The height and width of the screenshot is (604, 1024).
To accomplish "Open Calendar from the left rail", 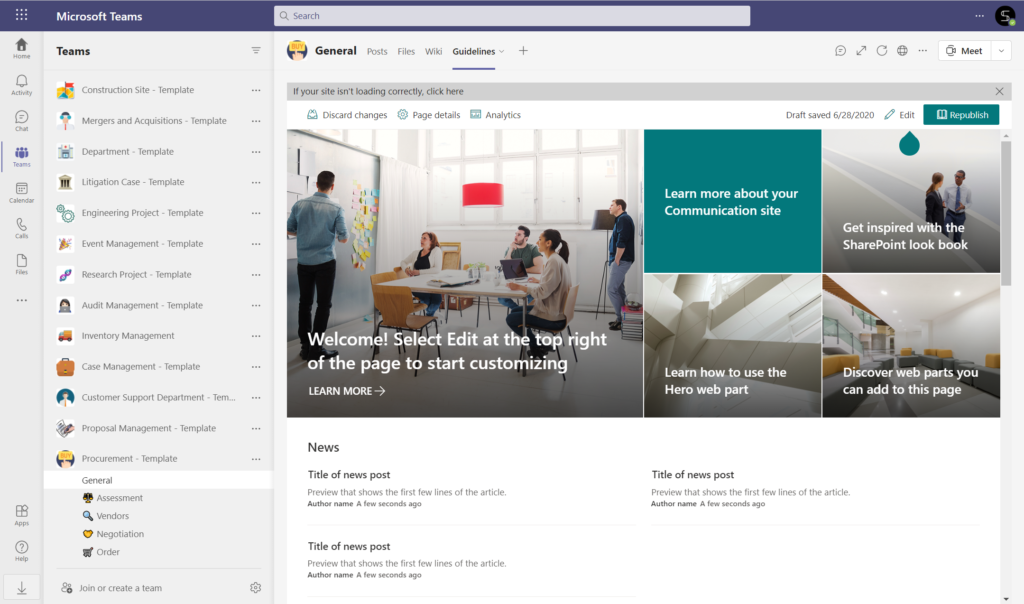I will [22, 193].
